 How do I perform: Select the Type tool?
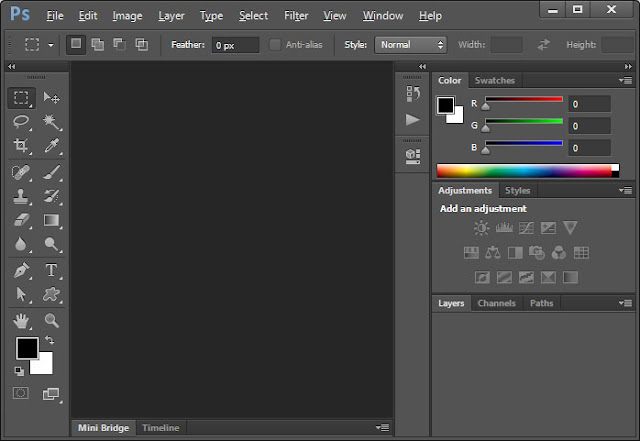pyautogui.click(x=51, y=270)
